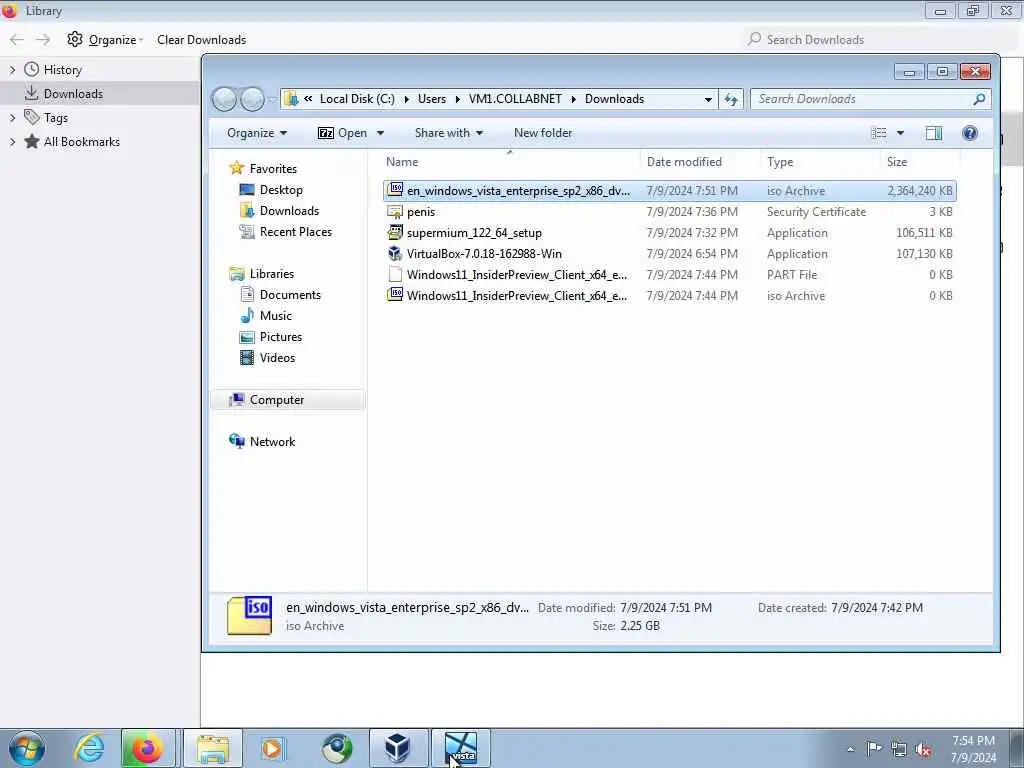
Task: Select Downloads in Library sidebar
Action: click(x=99, y=93)
